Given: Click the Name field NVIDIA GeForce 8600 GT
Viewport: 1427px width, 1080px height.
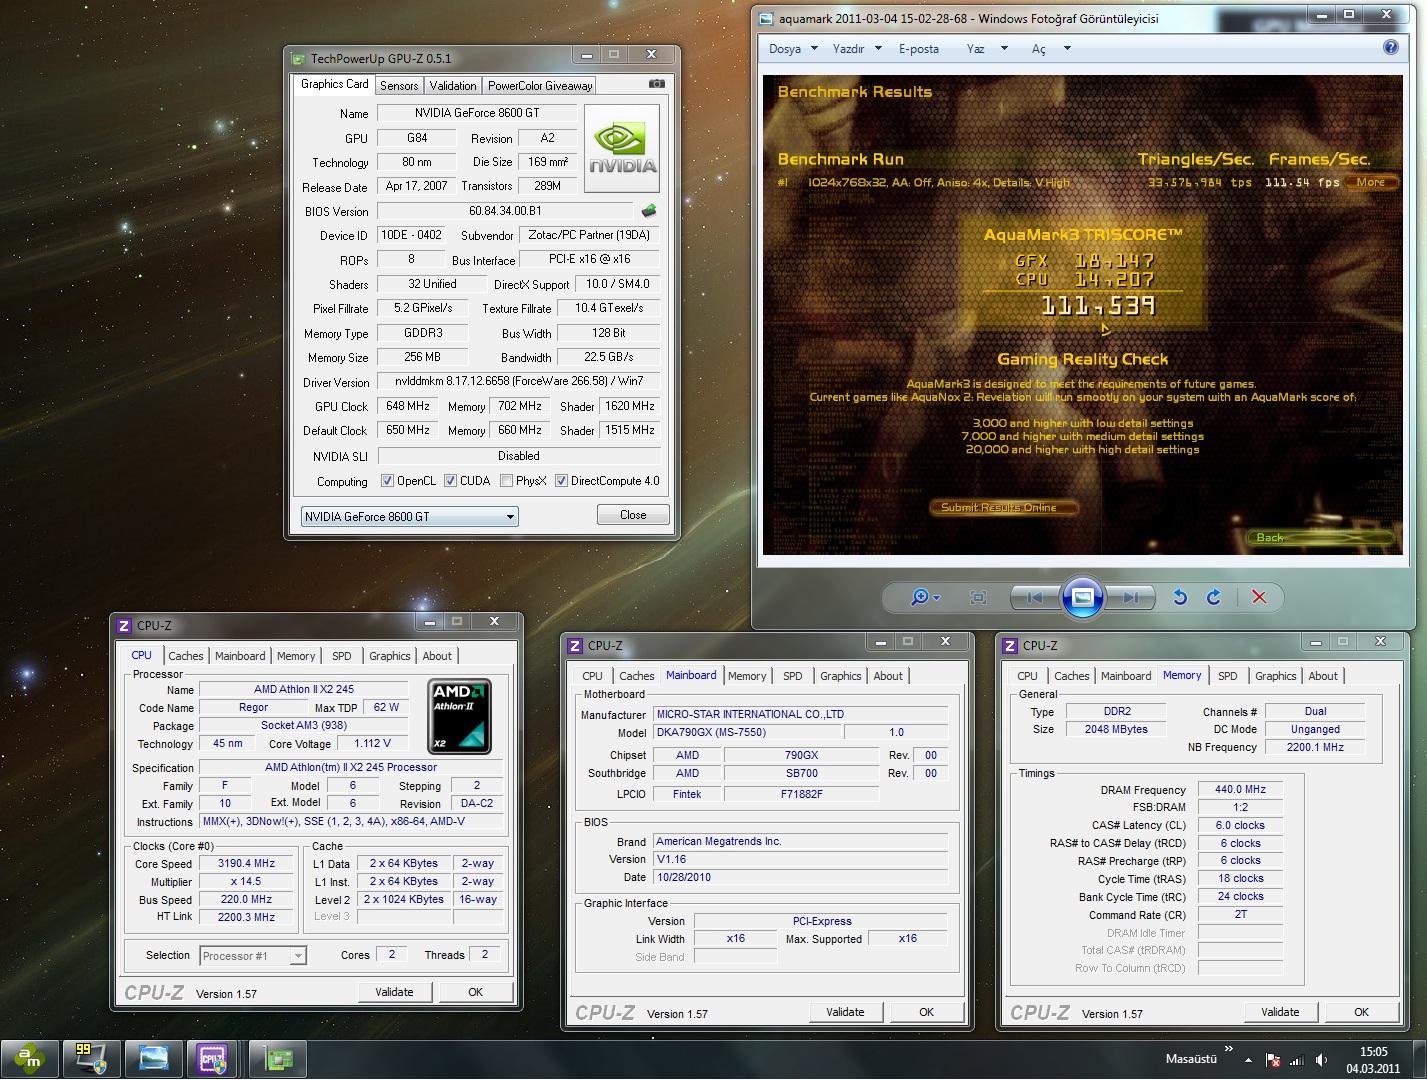Looking at the screenshot, I should click(478, 113).
